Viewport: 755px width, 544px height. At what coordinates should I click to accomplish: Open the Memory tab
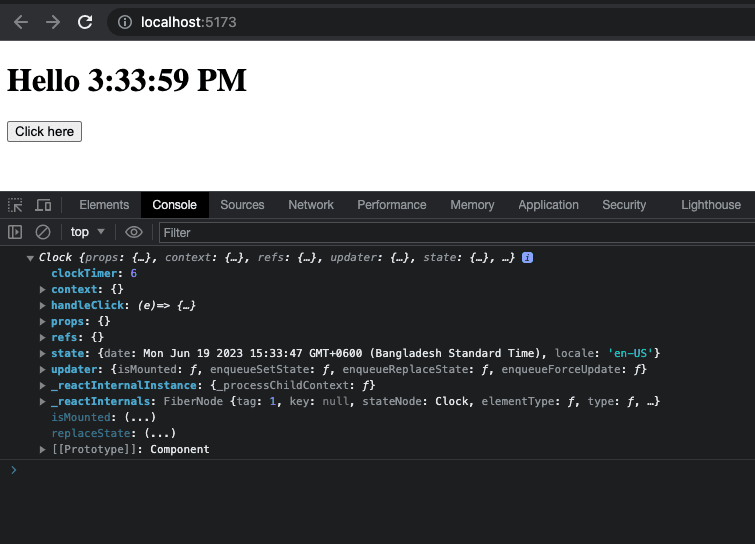(x=472, y=205)
